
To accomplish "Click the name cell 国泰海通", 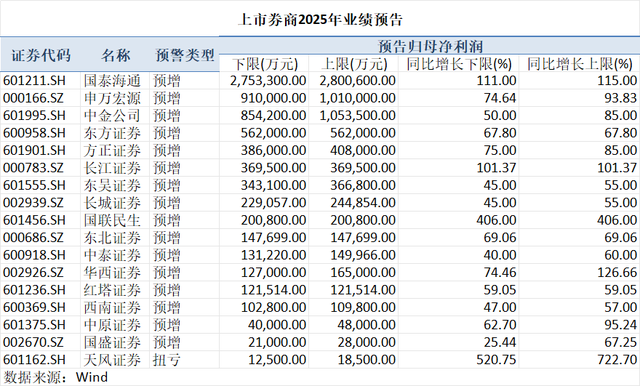I will 112,80.
